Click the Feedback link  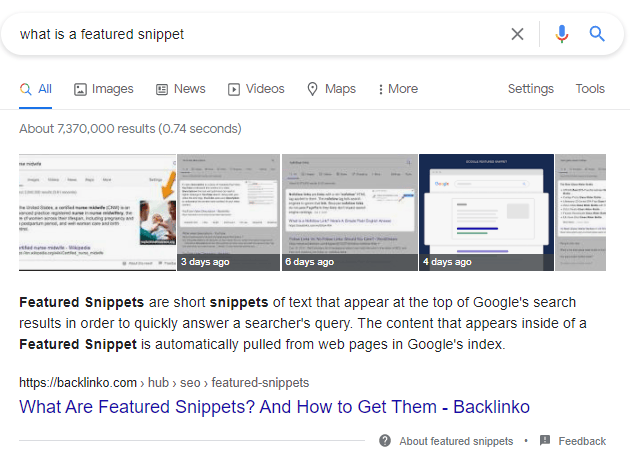(582, 441)
